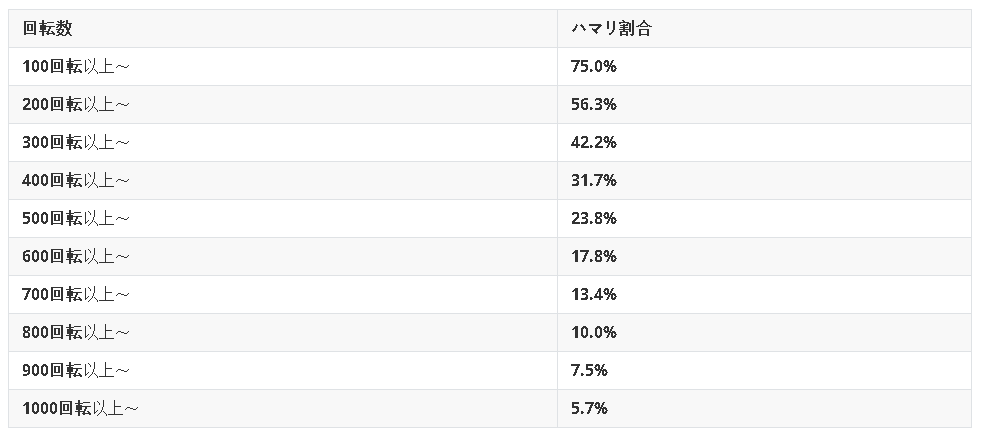985x440 pixels.
Task: Click the 10.0% value cell
Action: coord(594,333)
